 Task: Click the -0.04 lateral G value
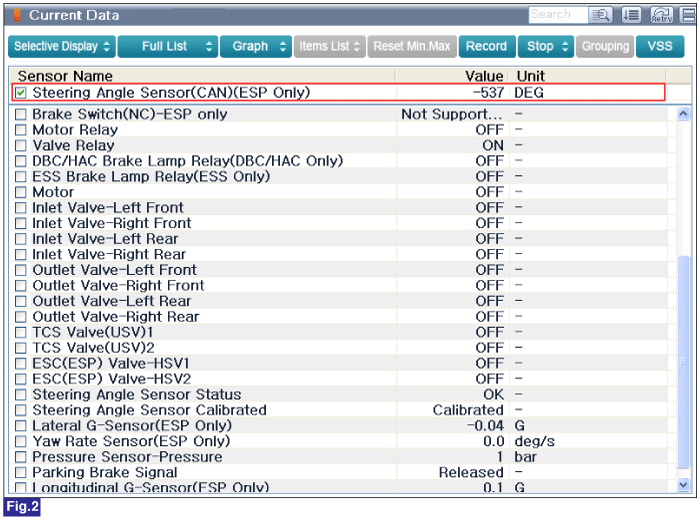coord(486,426)
